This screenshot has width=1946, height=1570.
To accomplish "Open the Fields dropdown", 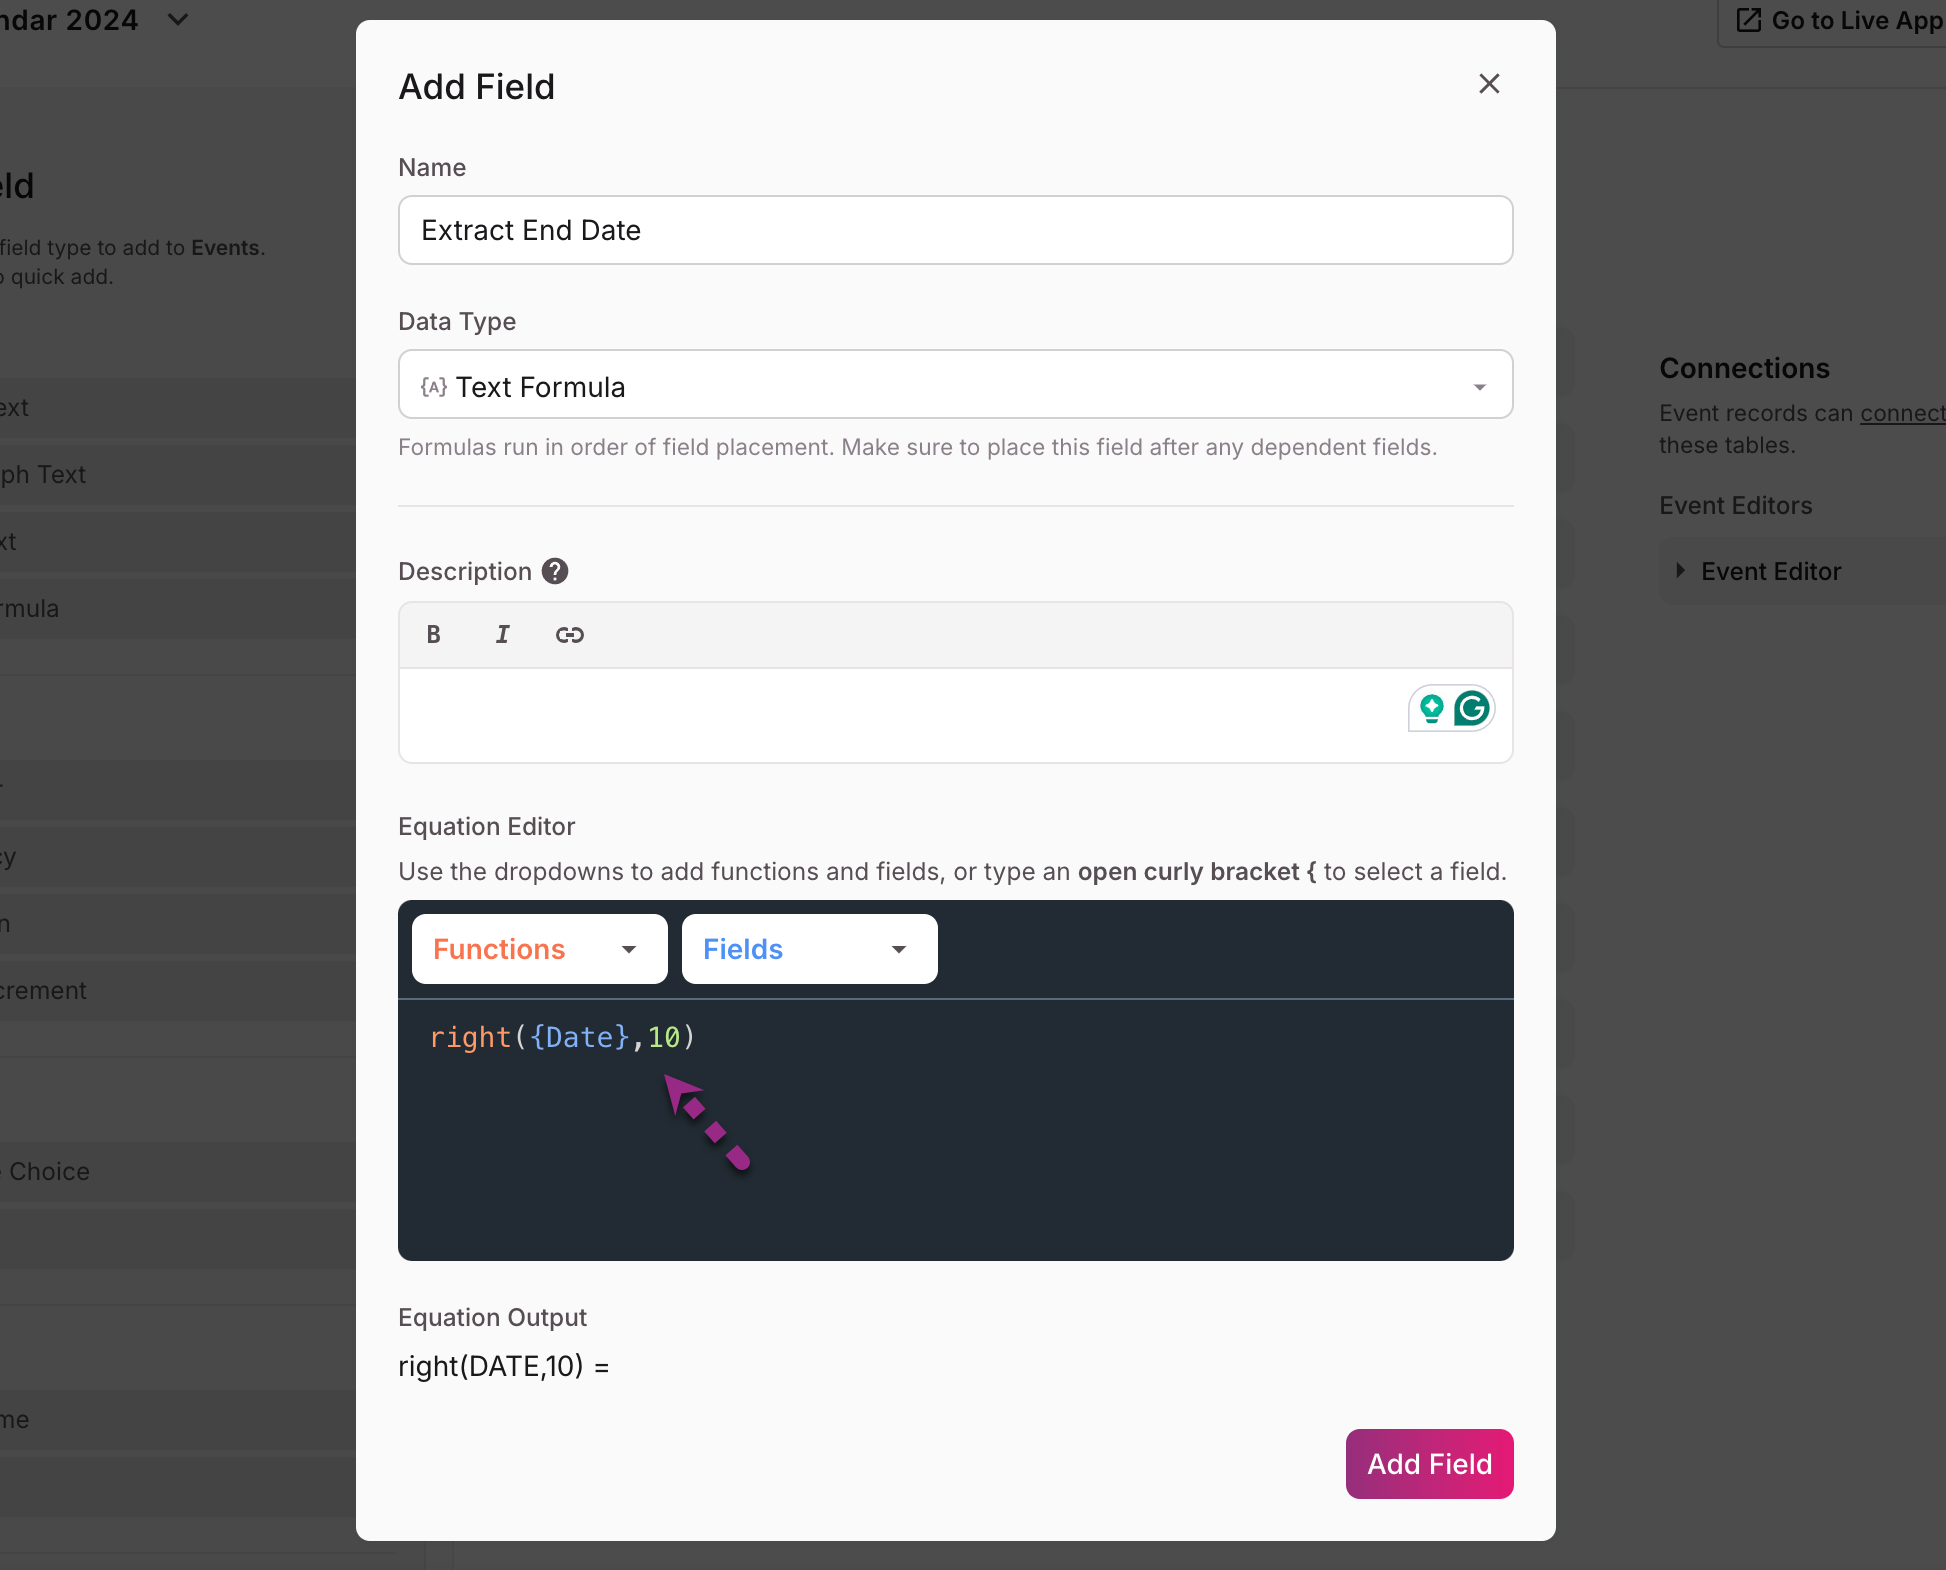I will [809, 949].
